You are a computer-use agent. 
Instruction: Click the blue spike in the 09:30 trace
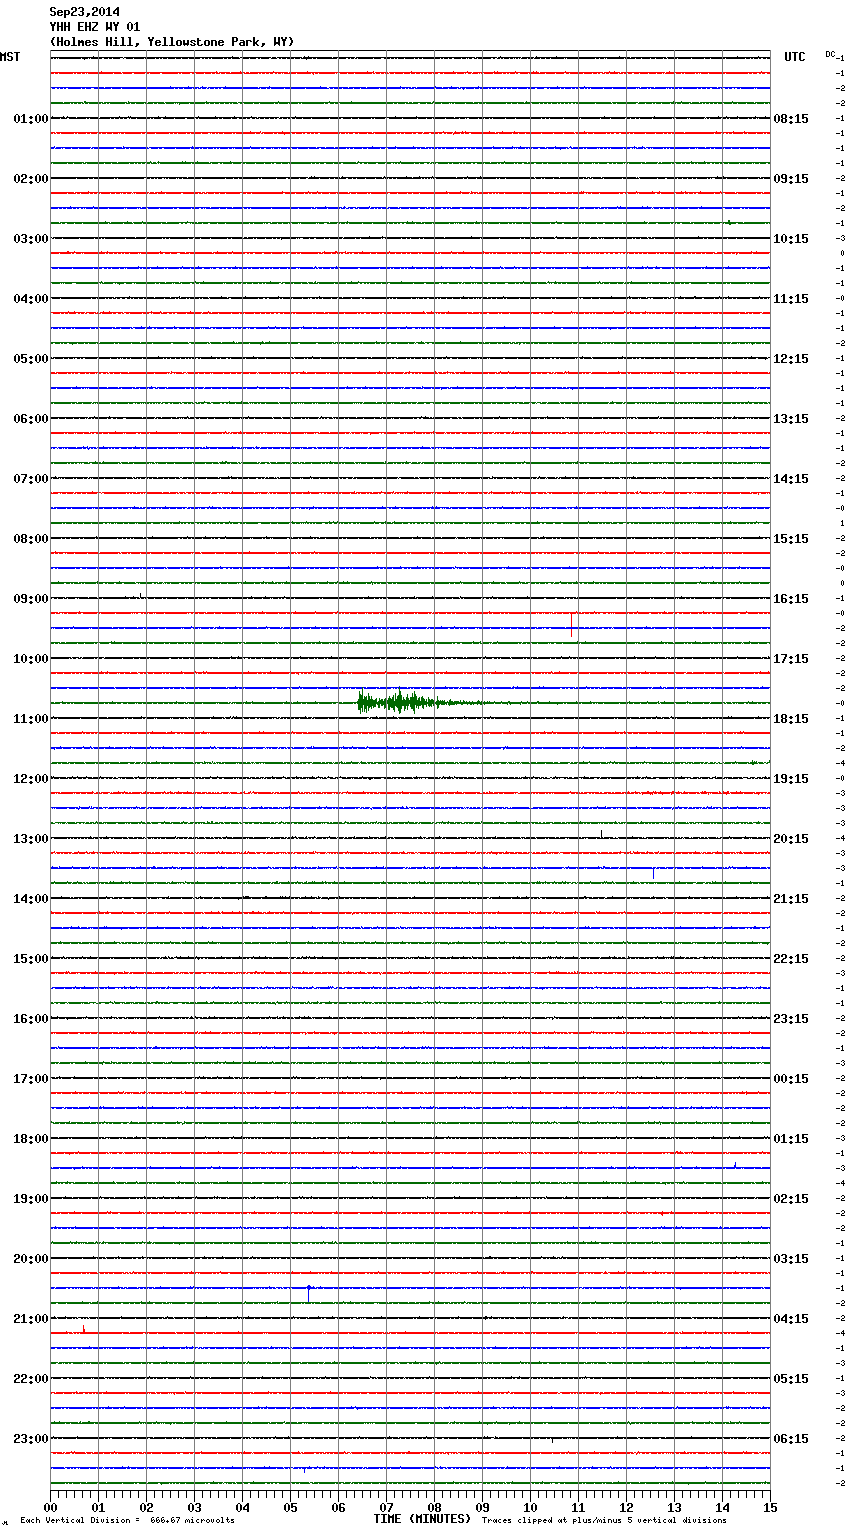pos(571,627)
